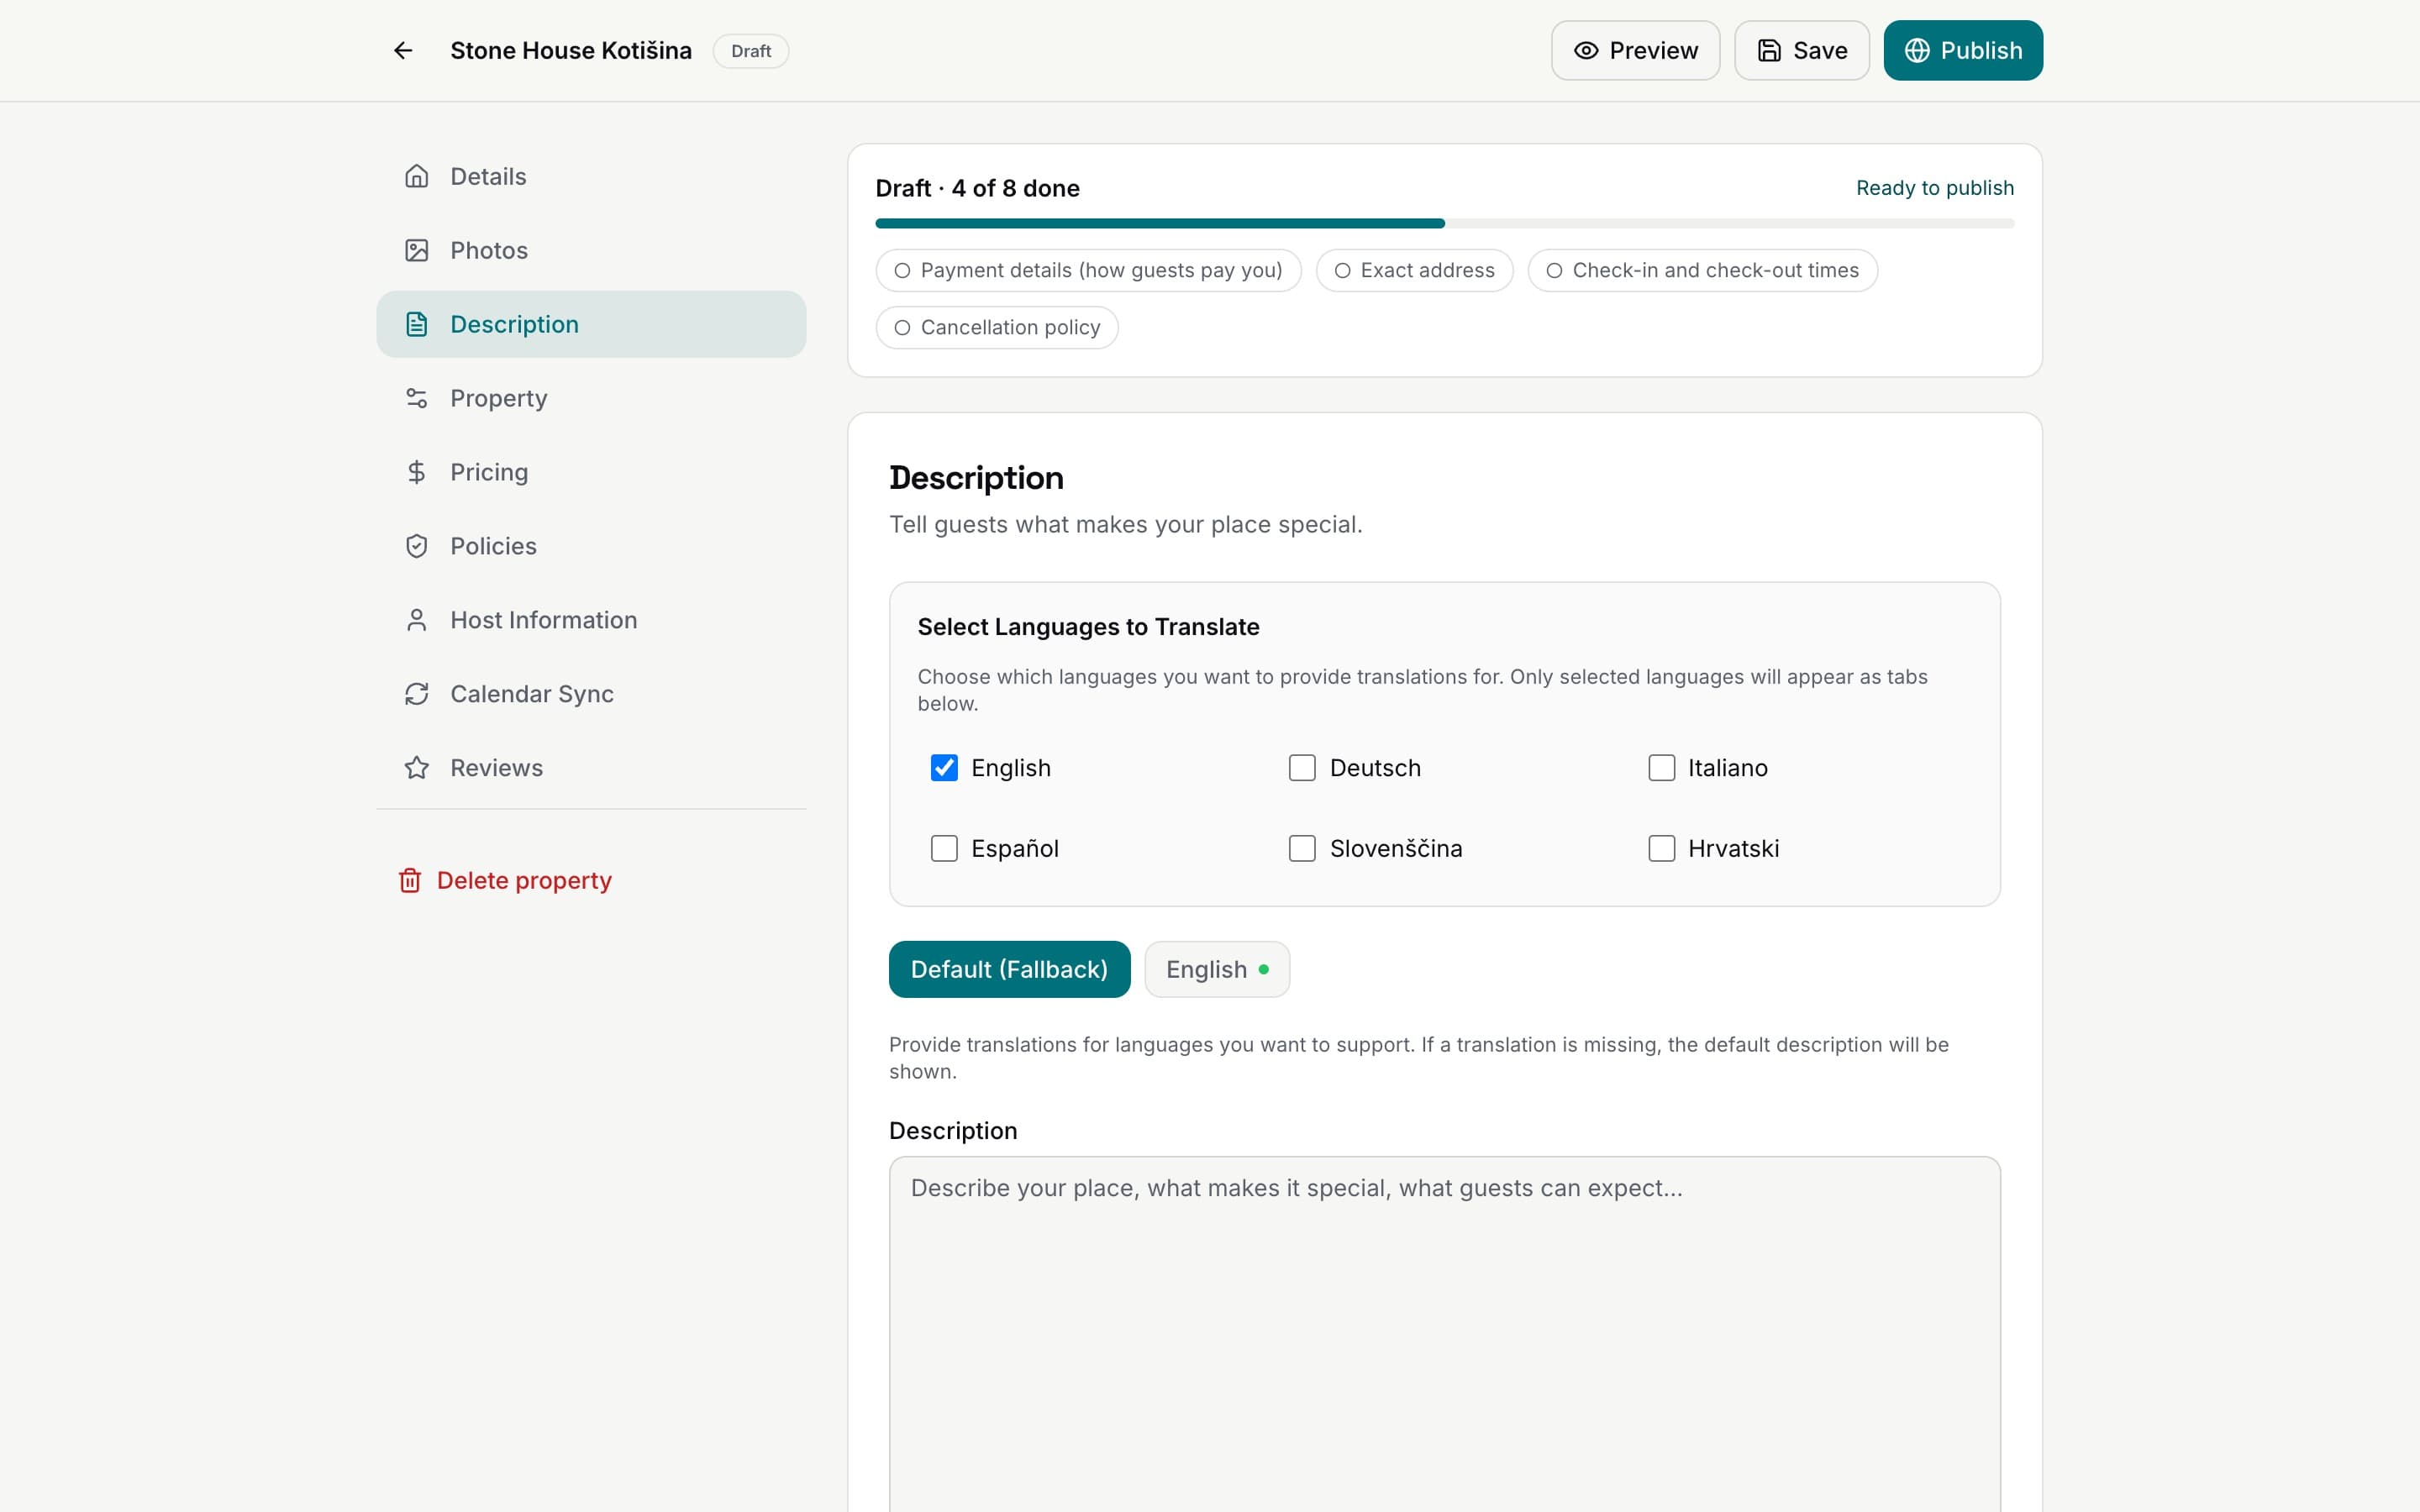Click the floppy disk Save icon
2420x1512 pixels.
coord(1769,50)
